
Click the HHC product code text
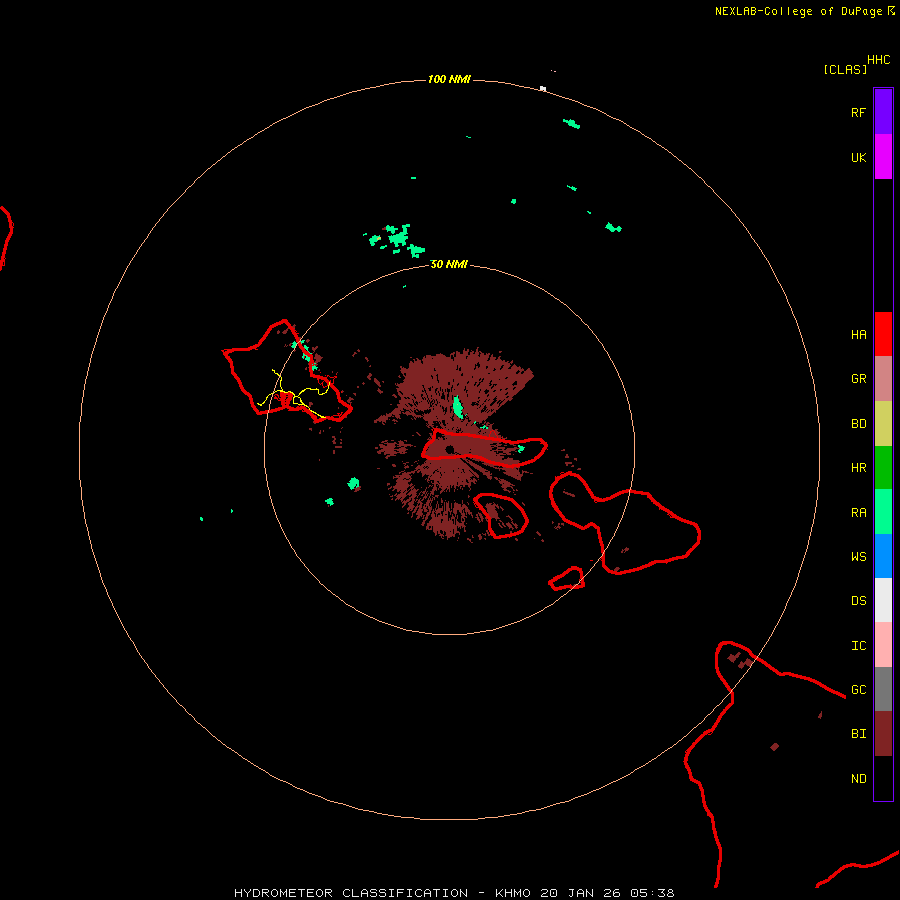point(878,60)
